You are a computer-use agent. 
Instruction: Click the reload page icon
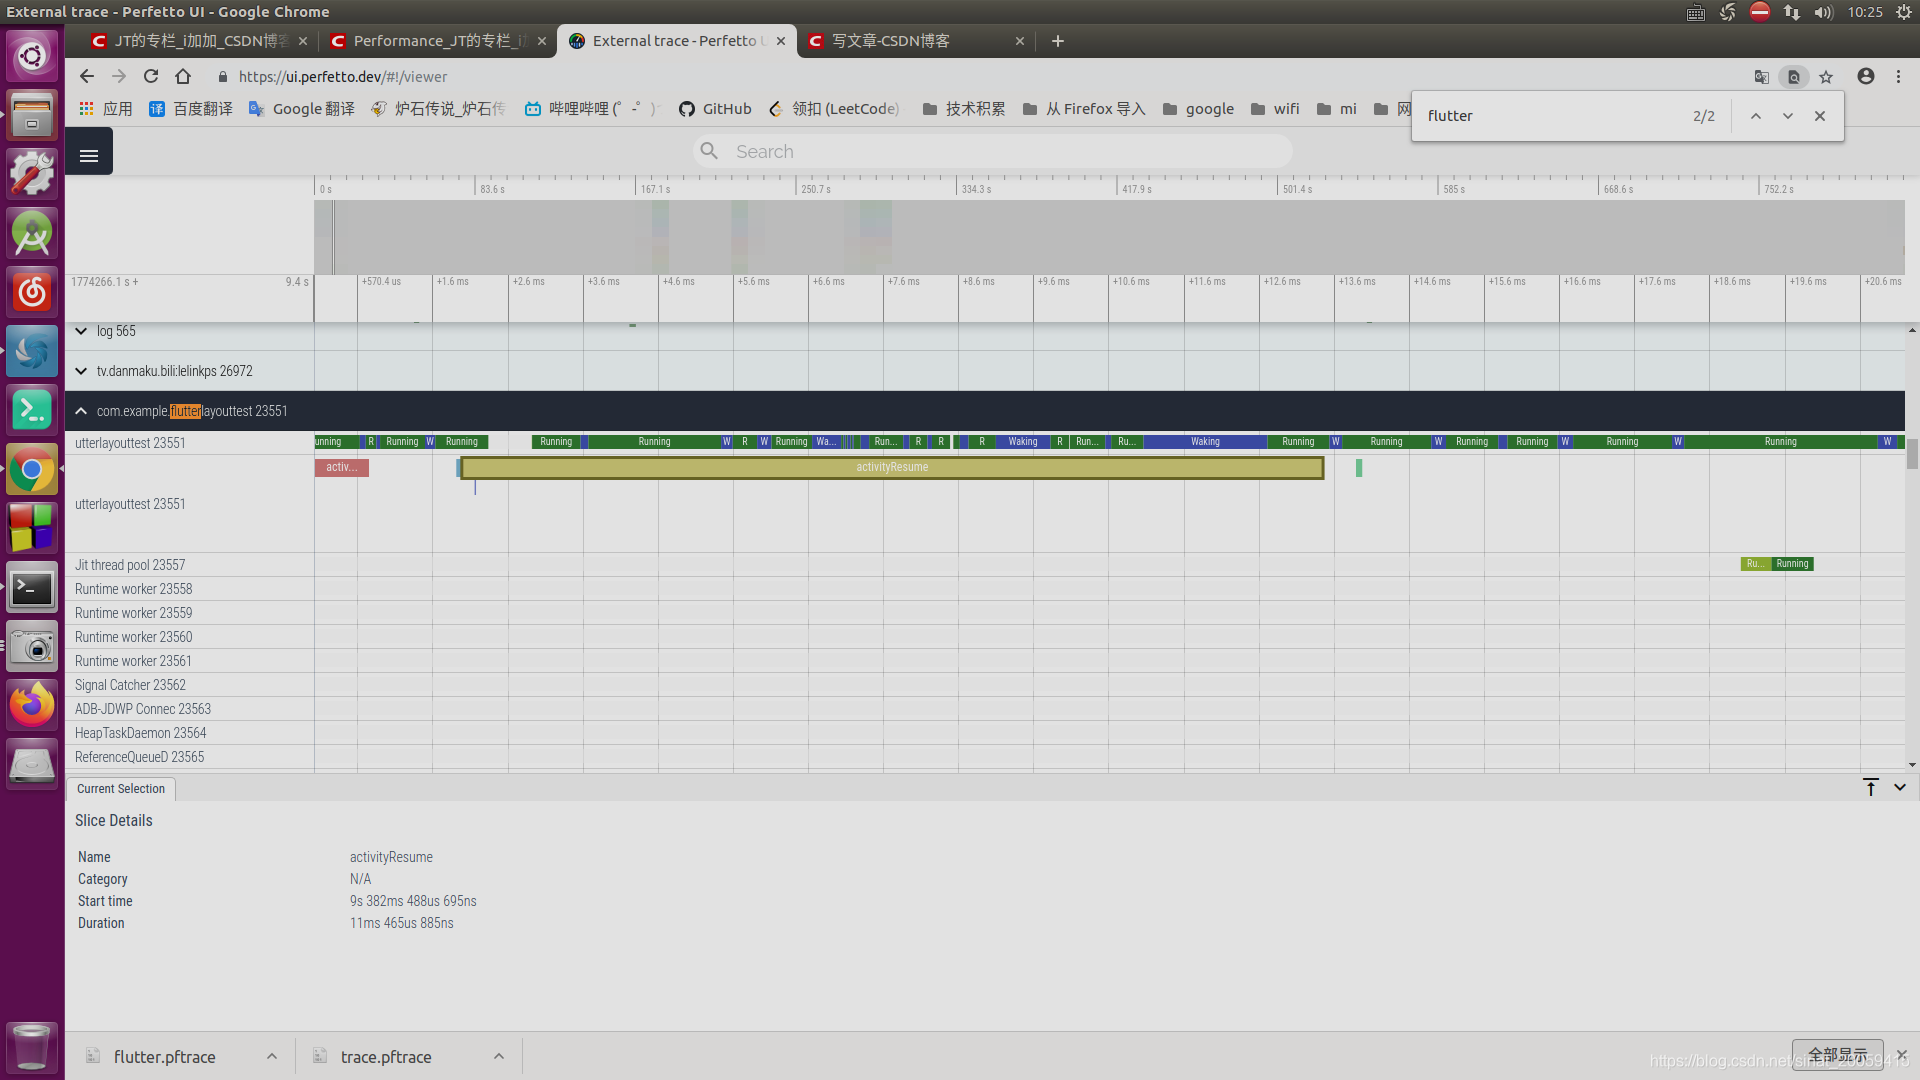(151, 77)
